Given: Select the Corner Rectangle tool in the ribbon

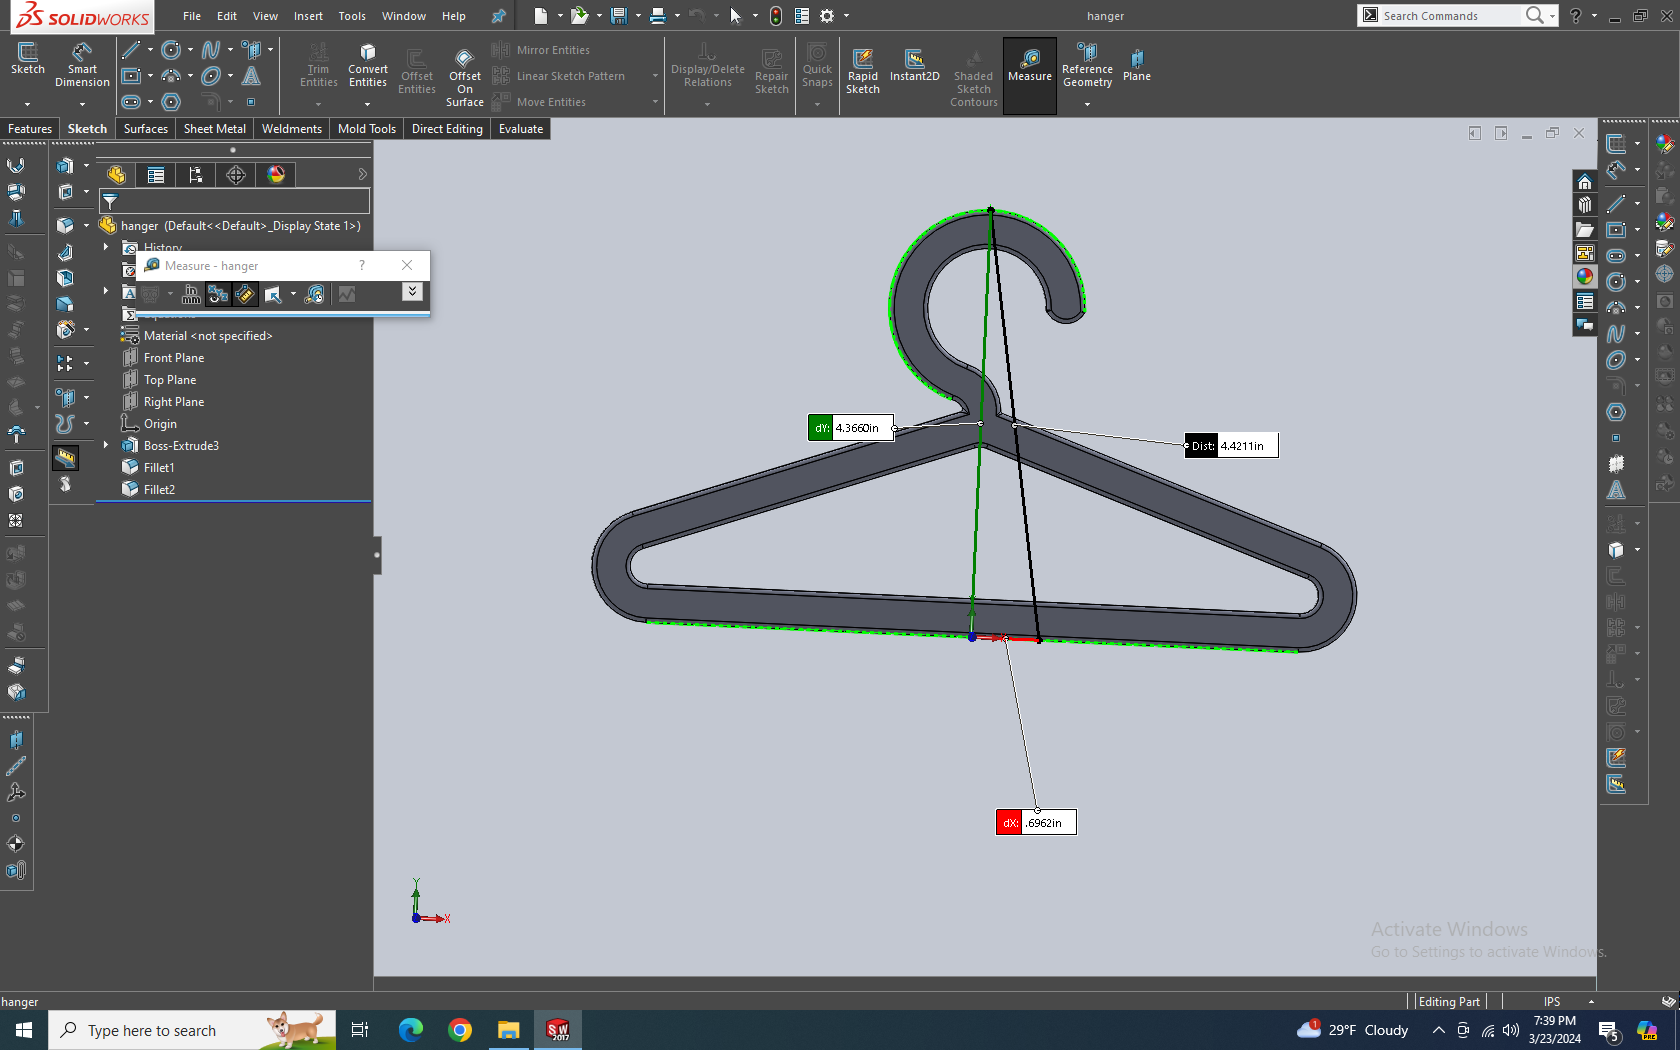Looking at the screenshot, I should [x=131, y=76].
